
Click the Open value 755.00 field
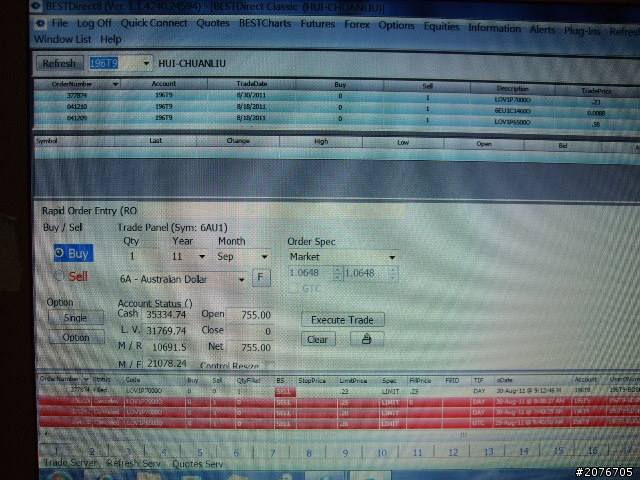click(x=249, y=315)
